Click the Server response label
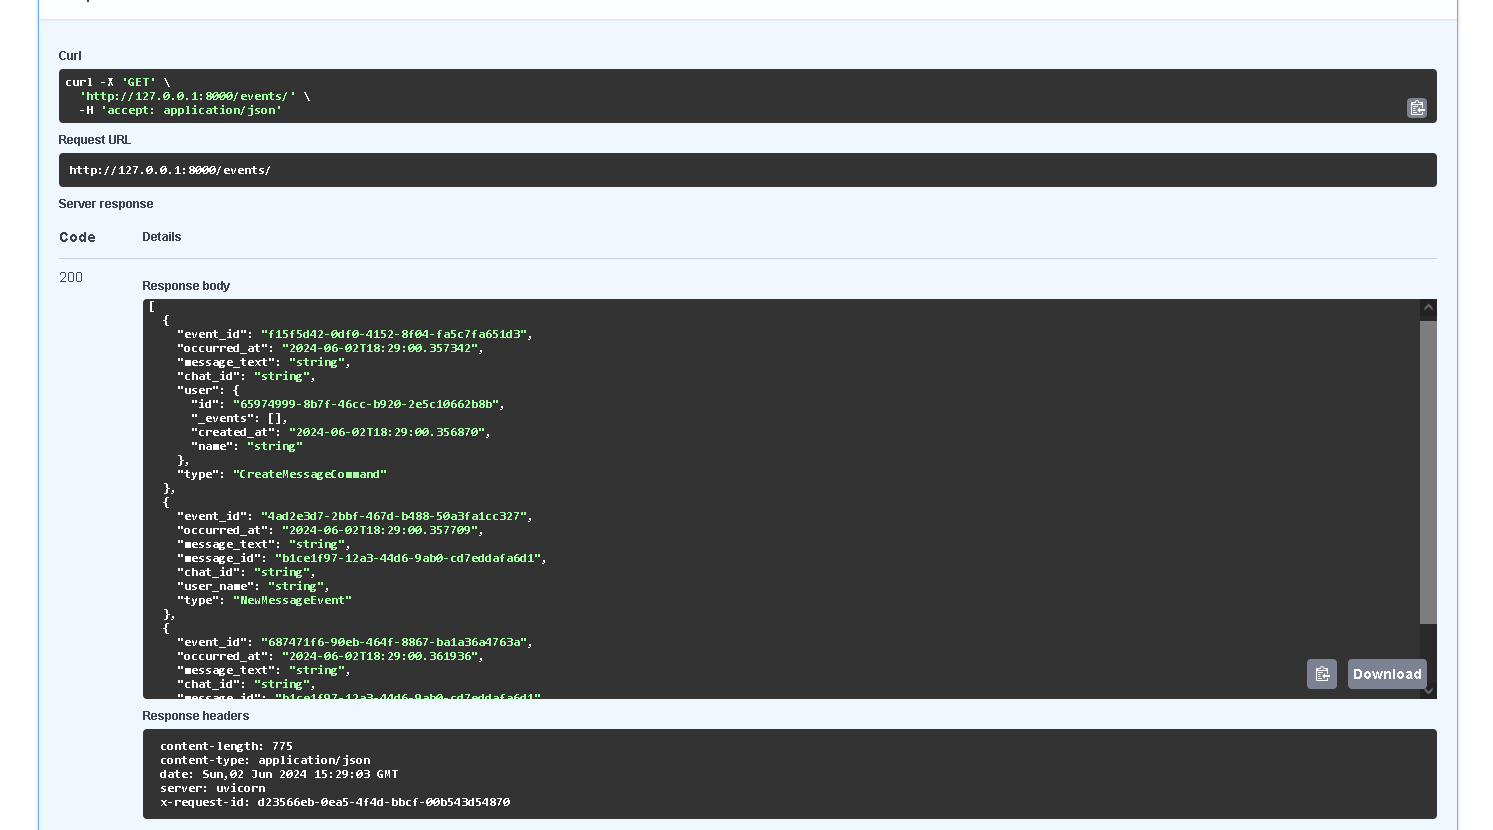 coord(106,204)
